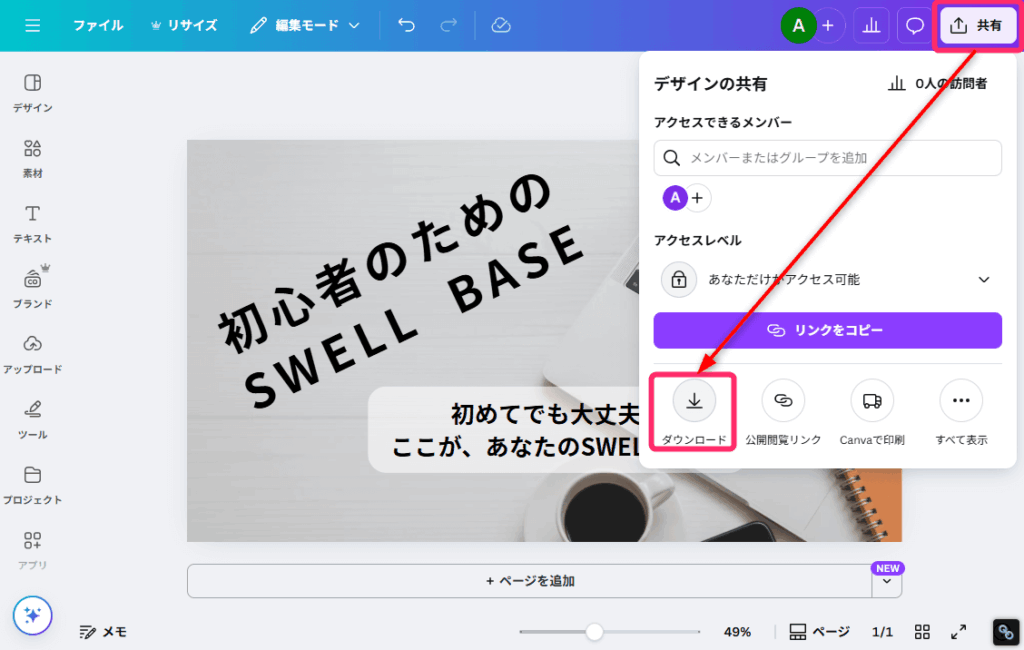
Task: Open the ファイル menu
Action: tap(98, 25)
